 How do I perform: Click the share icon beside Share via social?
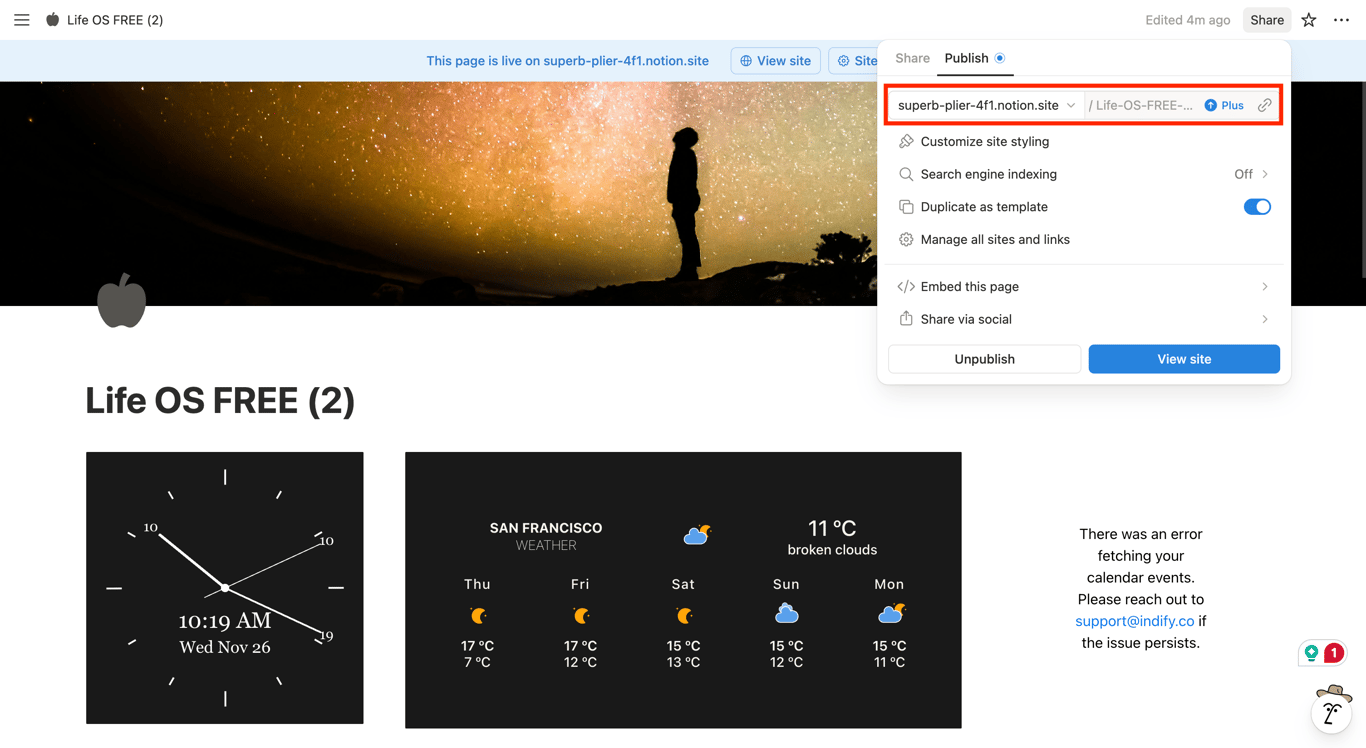point(906,318)
